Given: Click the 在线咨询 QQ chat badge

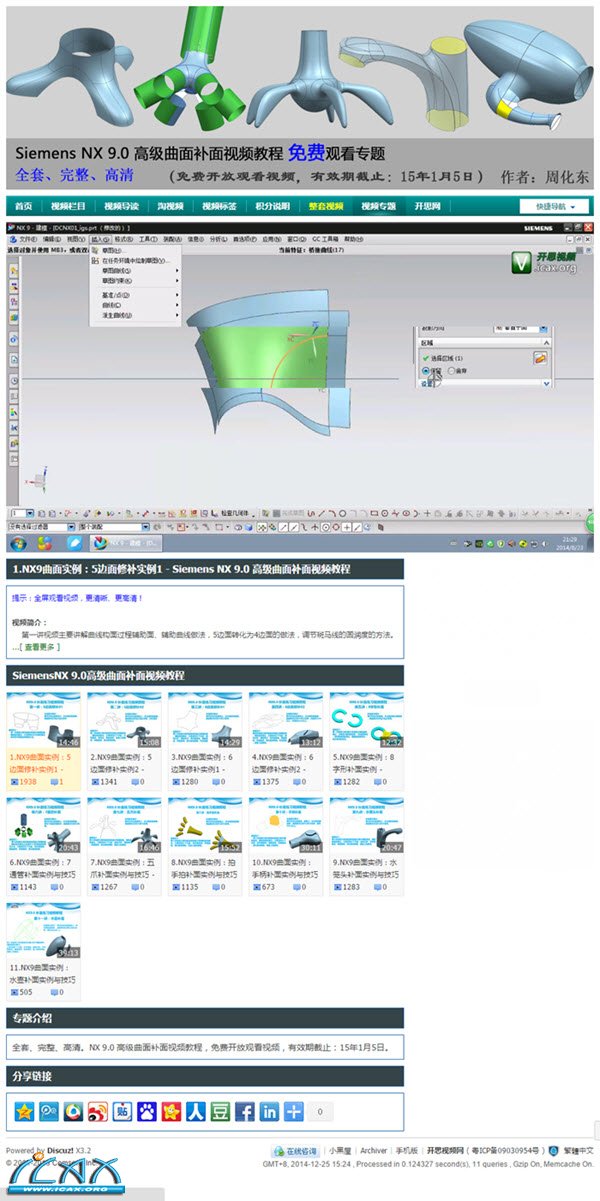Looking at the screenshot, I should tap(296, 1151).
